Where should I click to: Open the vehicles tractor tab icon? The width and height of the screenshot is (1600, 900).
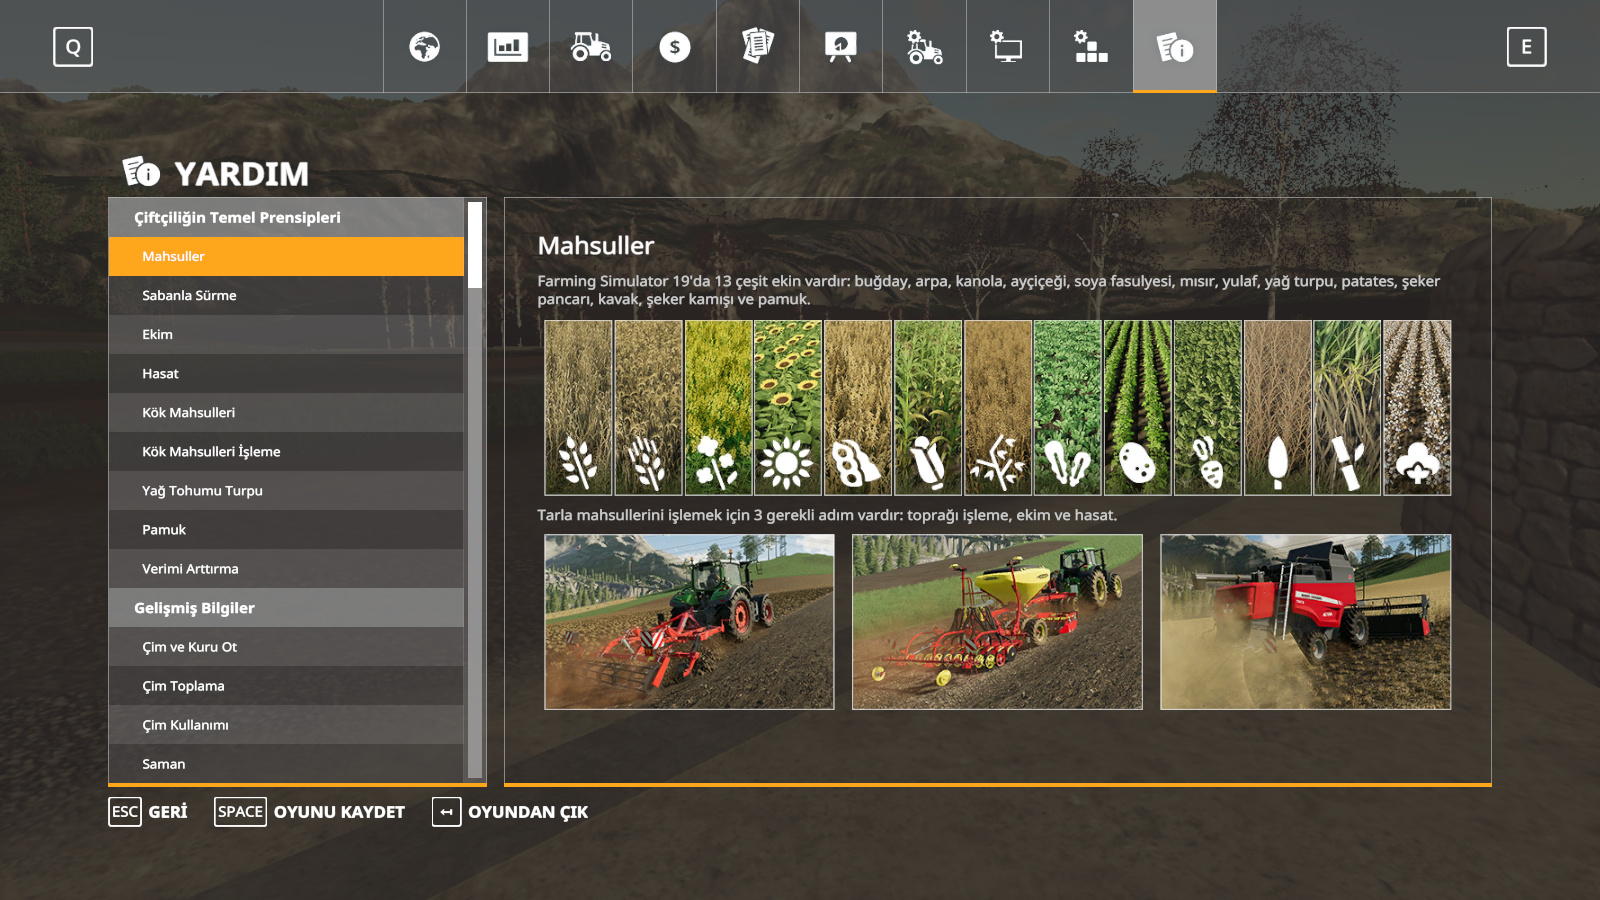click(591, 46)
